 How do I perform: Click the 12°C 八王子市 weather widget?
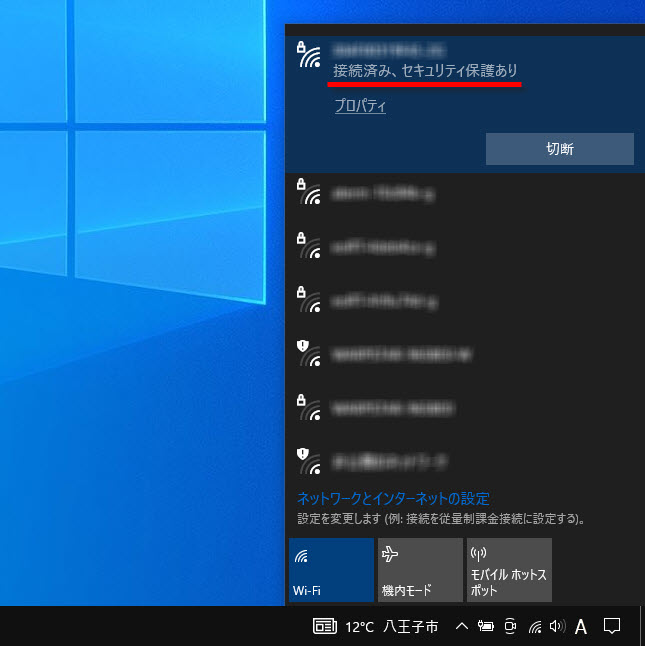point(391,627)
